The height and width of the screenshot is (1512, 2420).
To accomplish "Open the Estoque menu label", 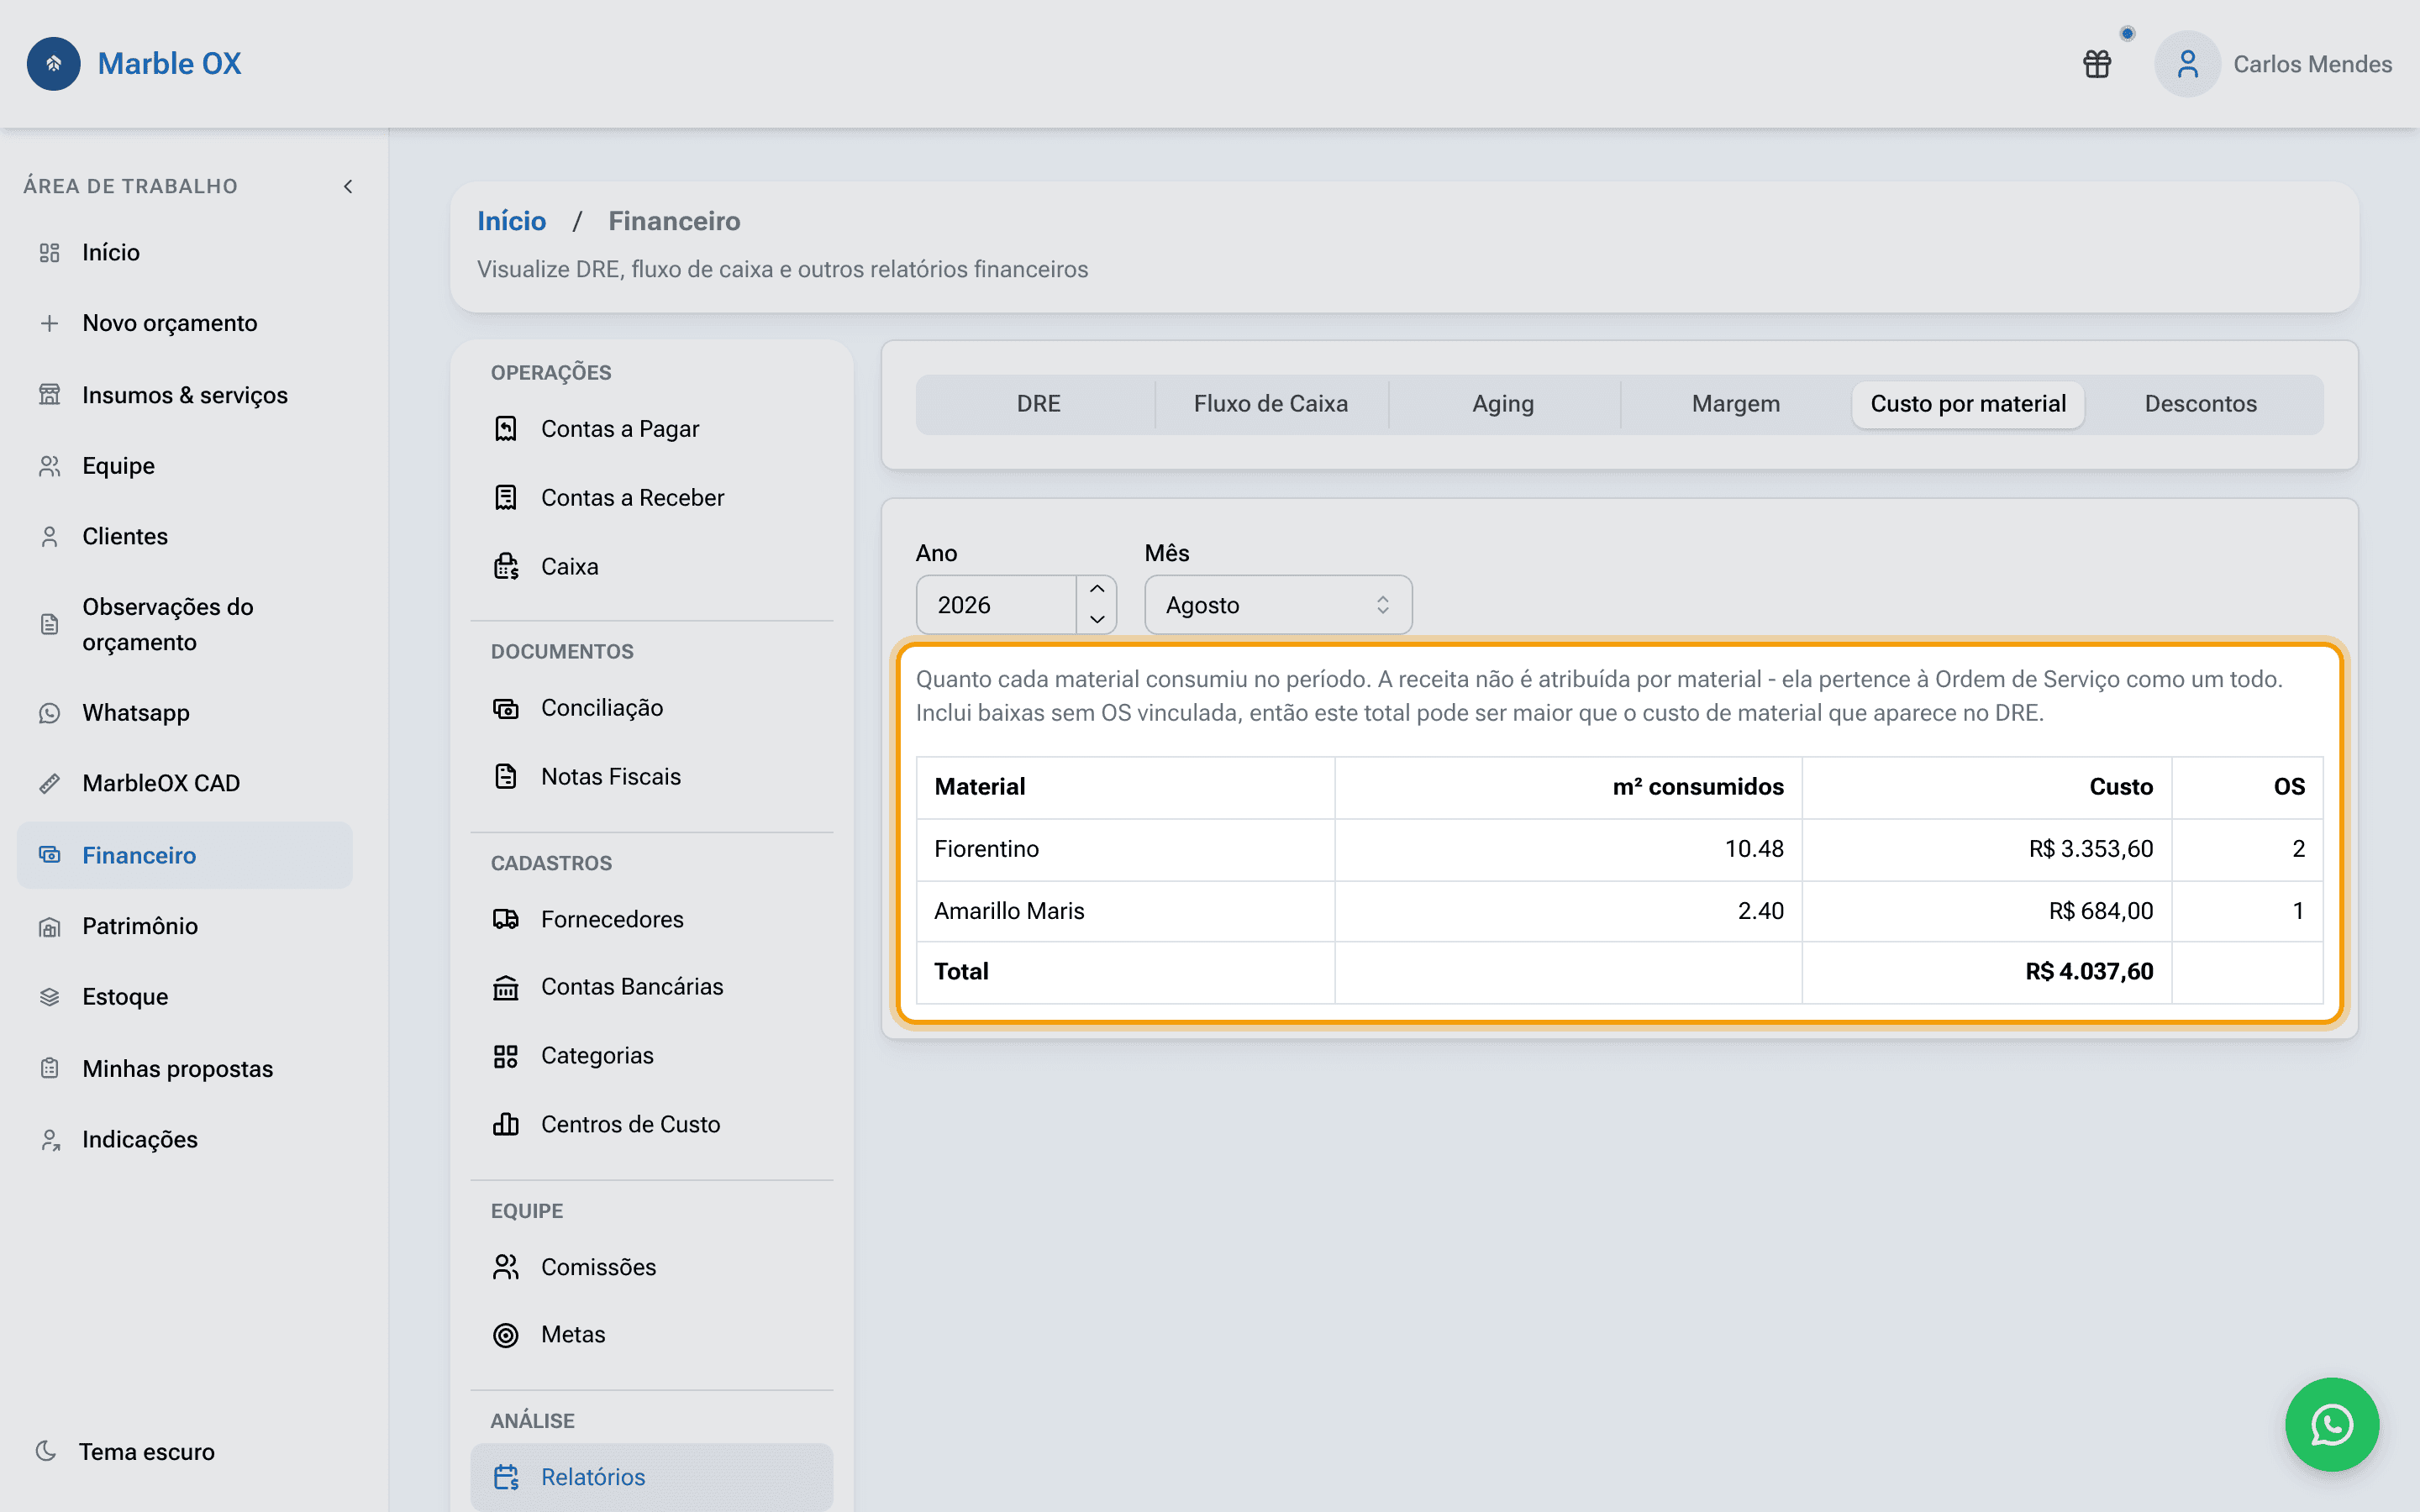I will pos(125,997).
